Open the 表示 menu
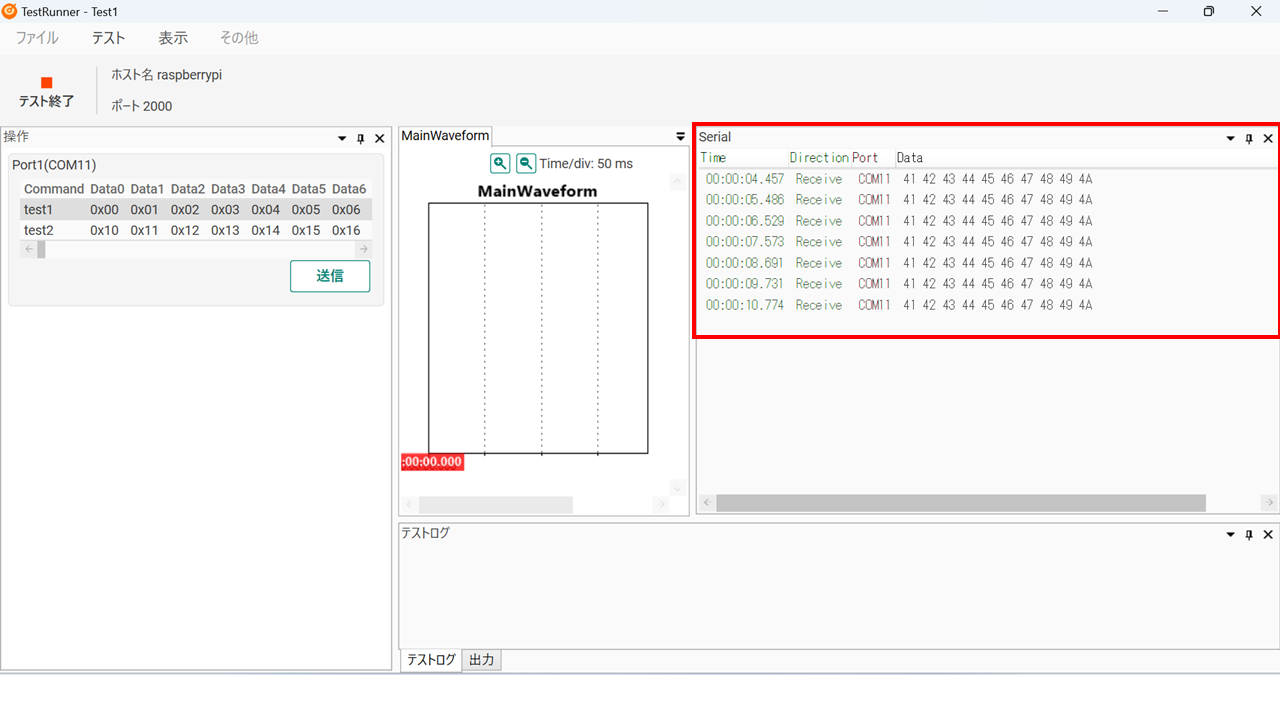The width and height of the screenshot is (1280, 720). coord(173,38)
